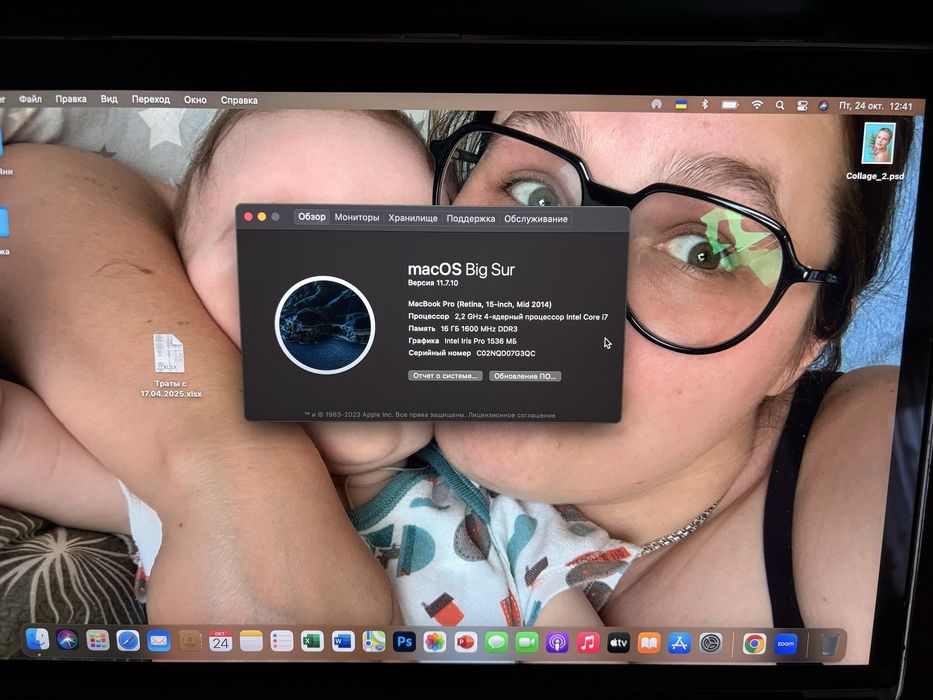Screen dimensions: 933x700
Task: Open Spotlight search magnifier icon
Action: [779, 105]
